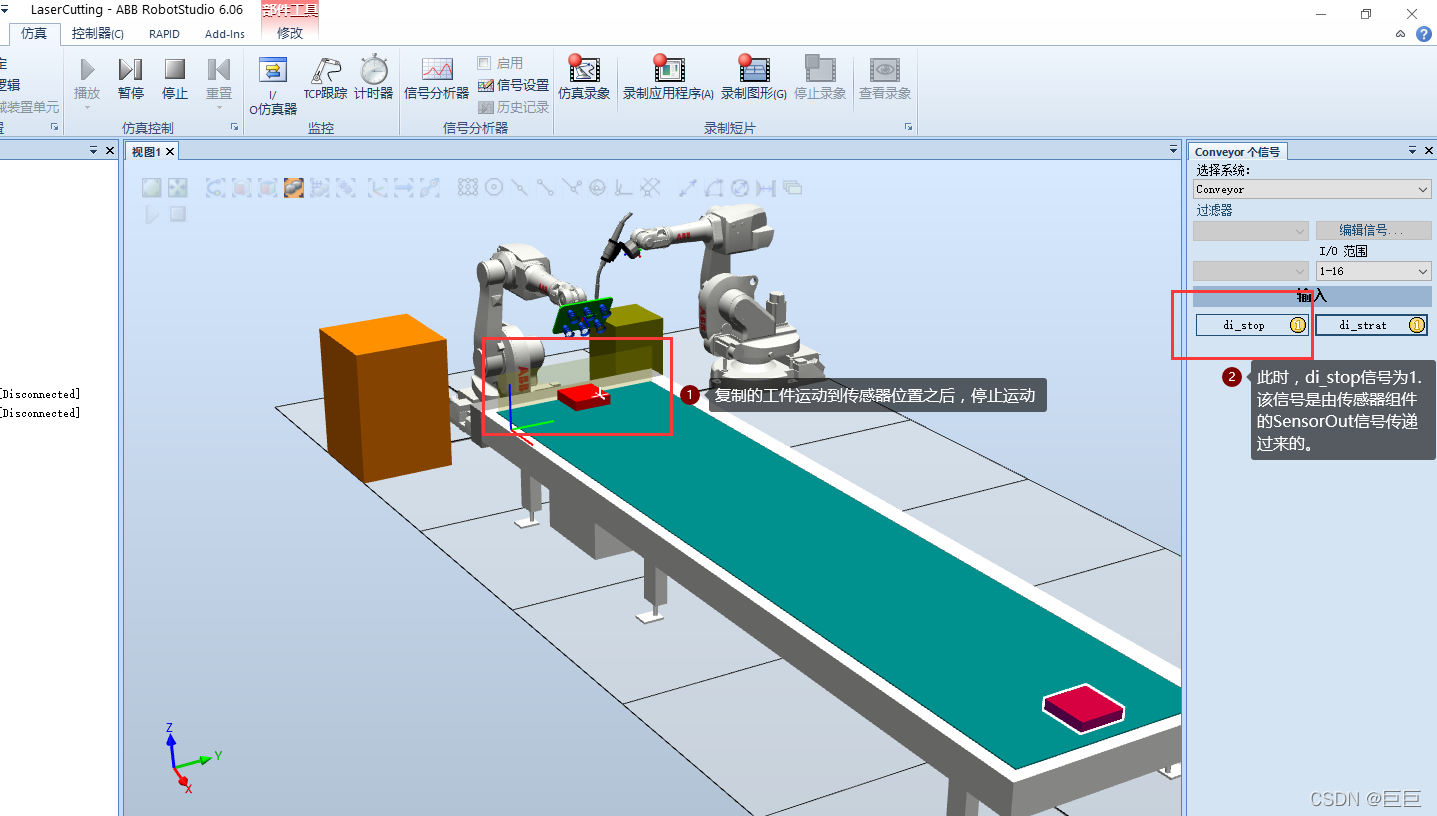
Task: Expand 录制短片 group dialog launcher
Action: 909,127
